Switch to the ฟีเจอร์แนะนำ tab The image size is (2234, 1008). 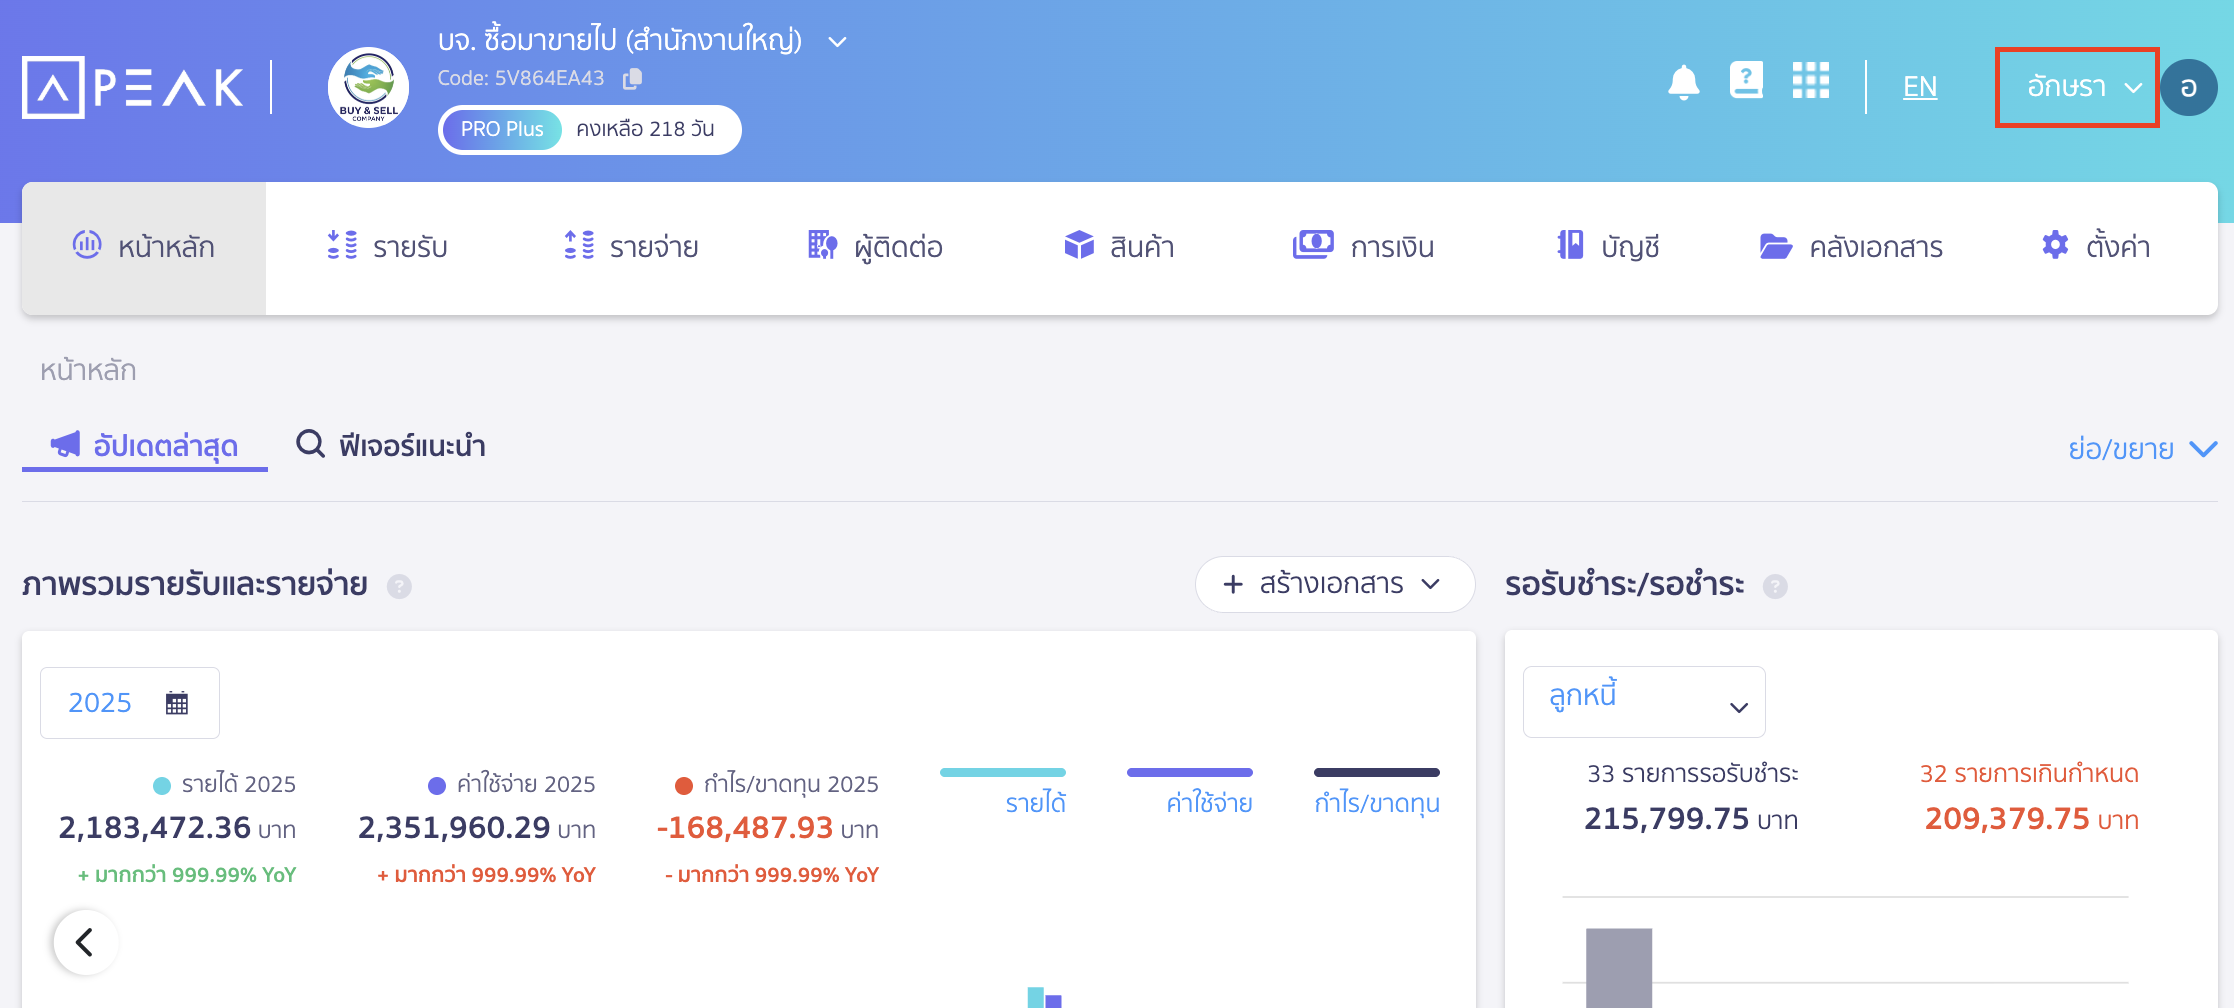[x=391, y=446]
